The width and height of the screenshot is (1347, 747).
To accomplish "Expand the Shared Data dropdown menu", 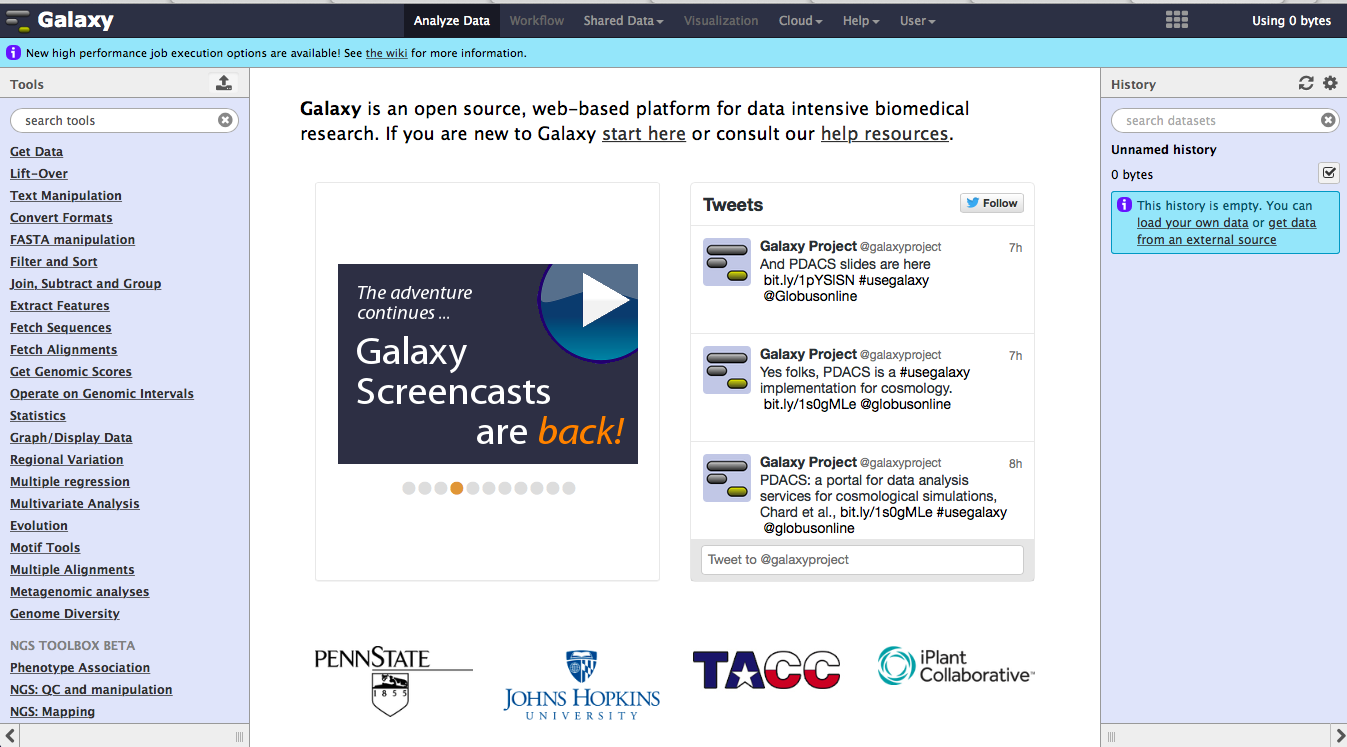I will tap(623, 20).
